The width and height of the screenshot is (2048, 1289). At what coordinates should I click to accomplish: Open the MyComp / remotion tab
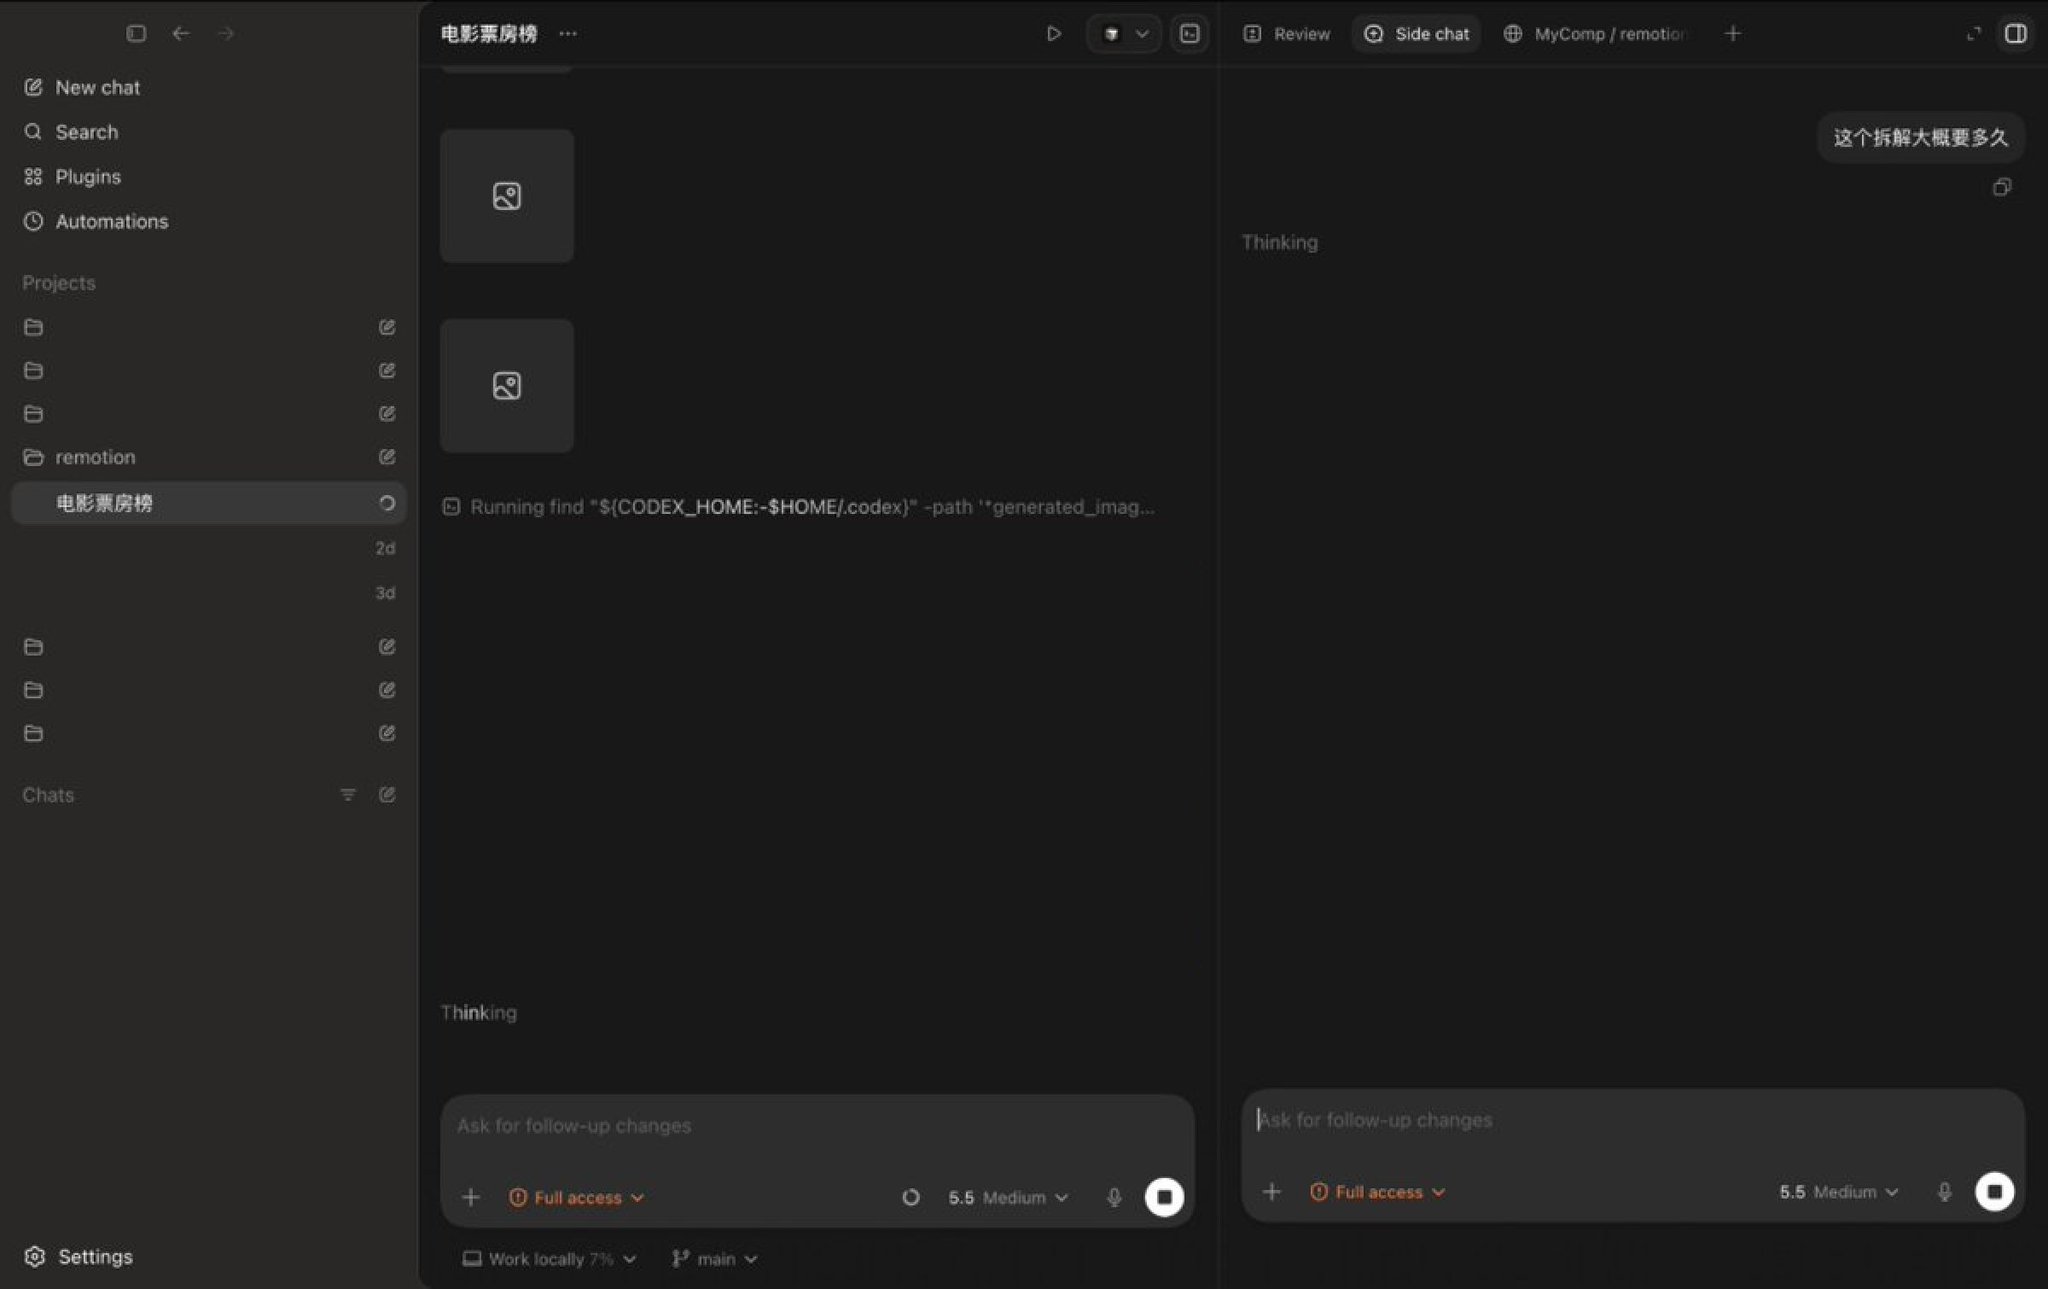(x=1596, y=34)
